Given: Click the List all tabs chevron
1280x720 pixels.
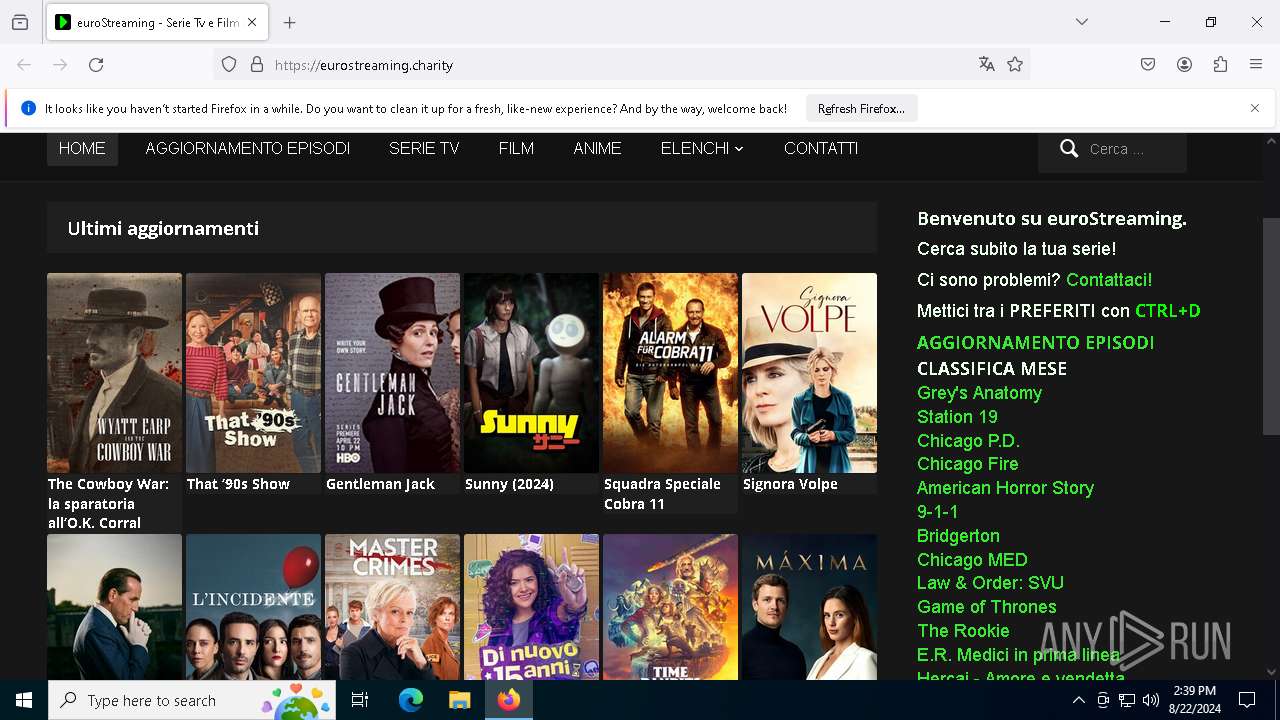Looking at the screenshot, I should coord(1082,22).
